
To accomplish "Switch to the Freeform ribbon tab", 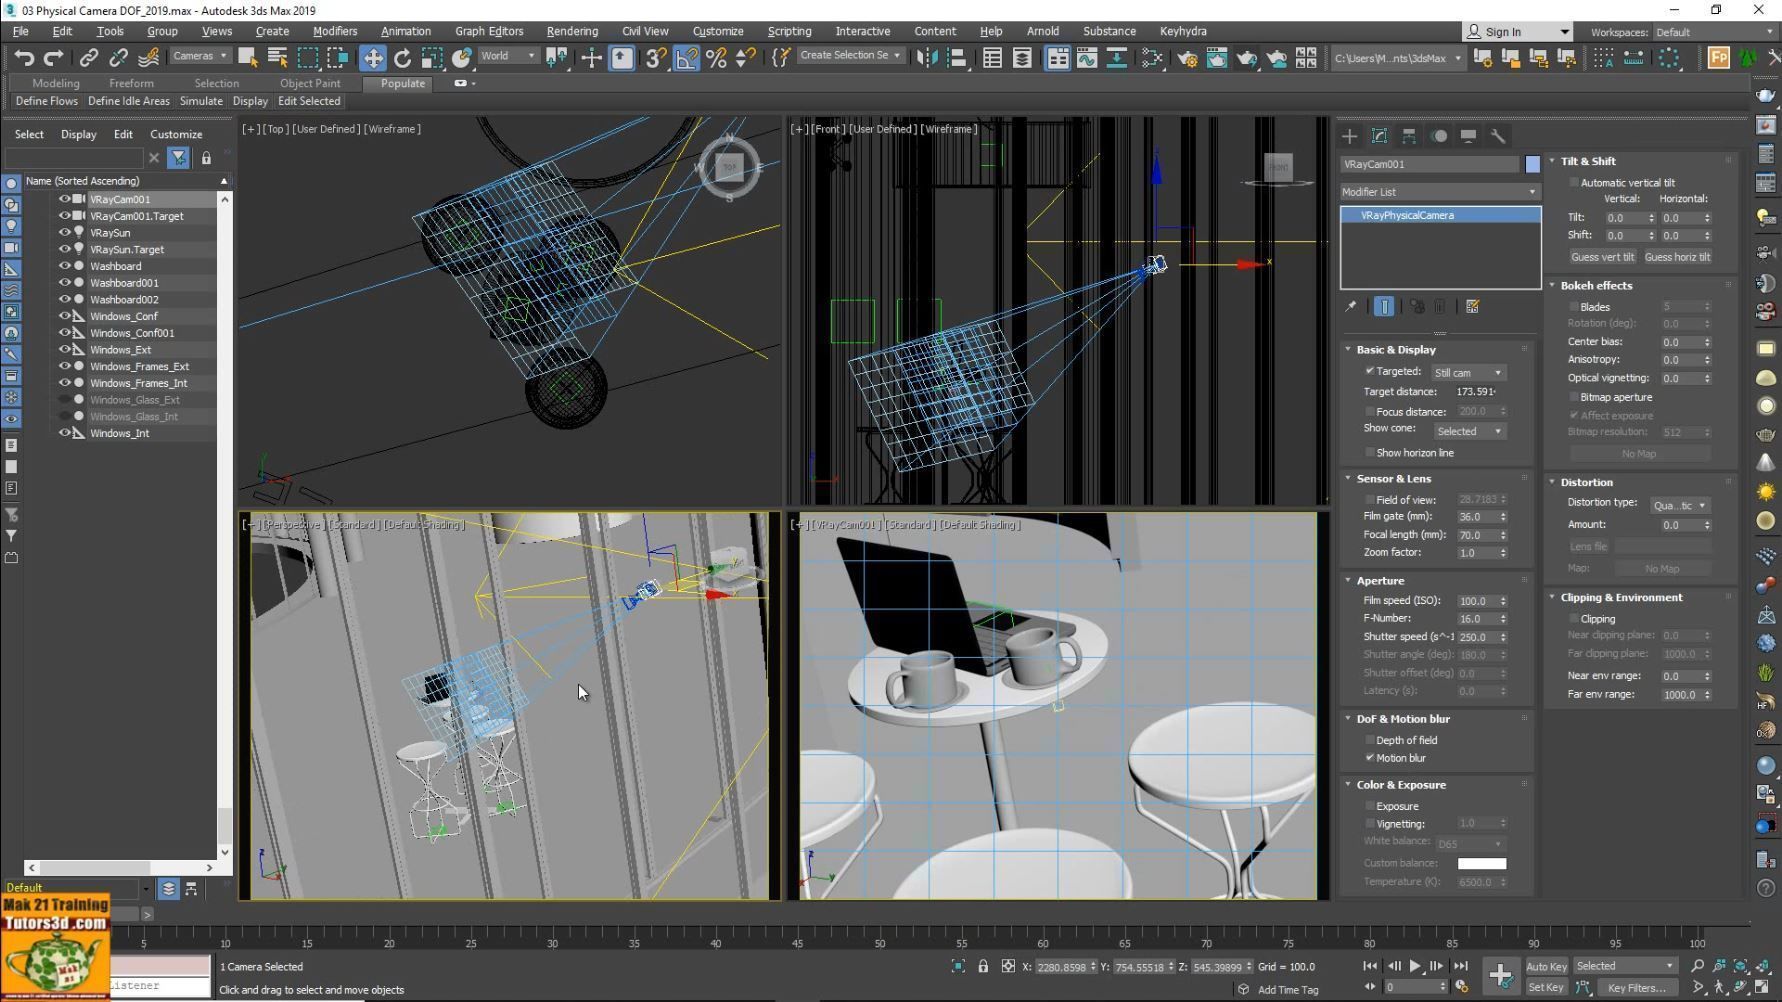I will coord(131,84).
